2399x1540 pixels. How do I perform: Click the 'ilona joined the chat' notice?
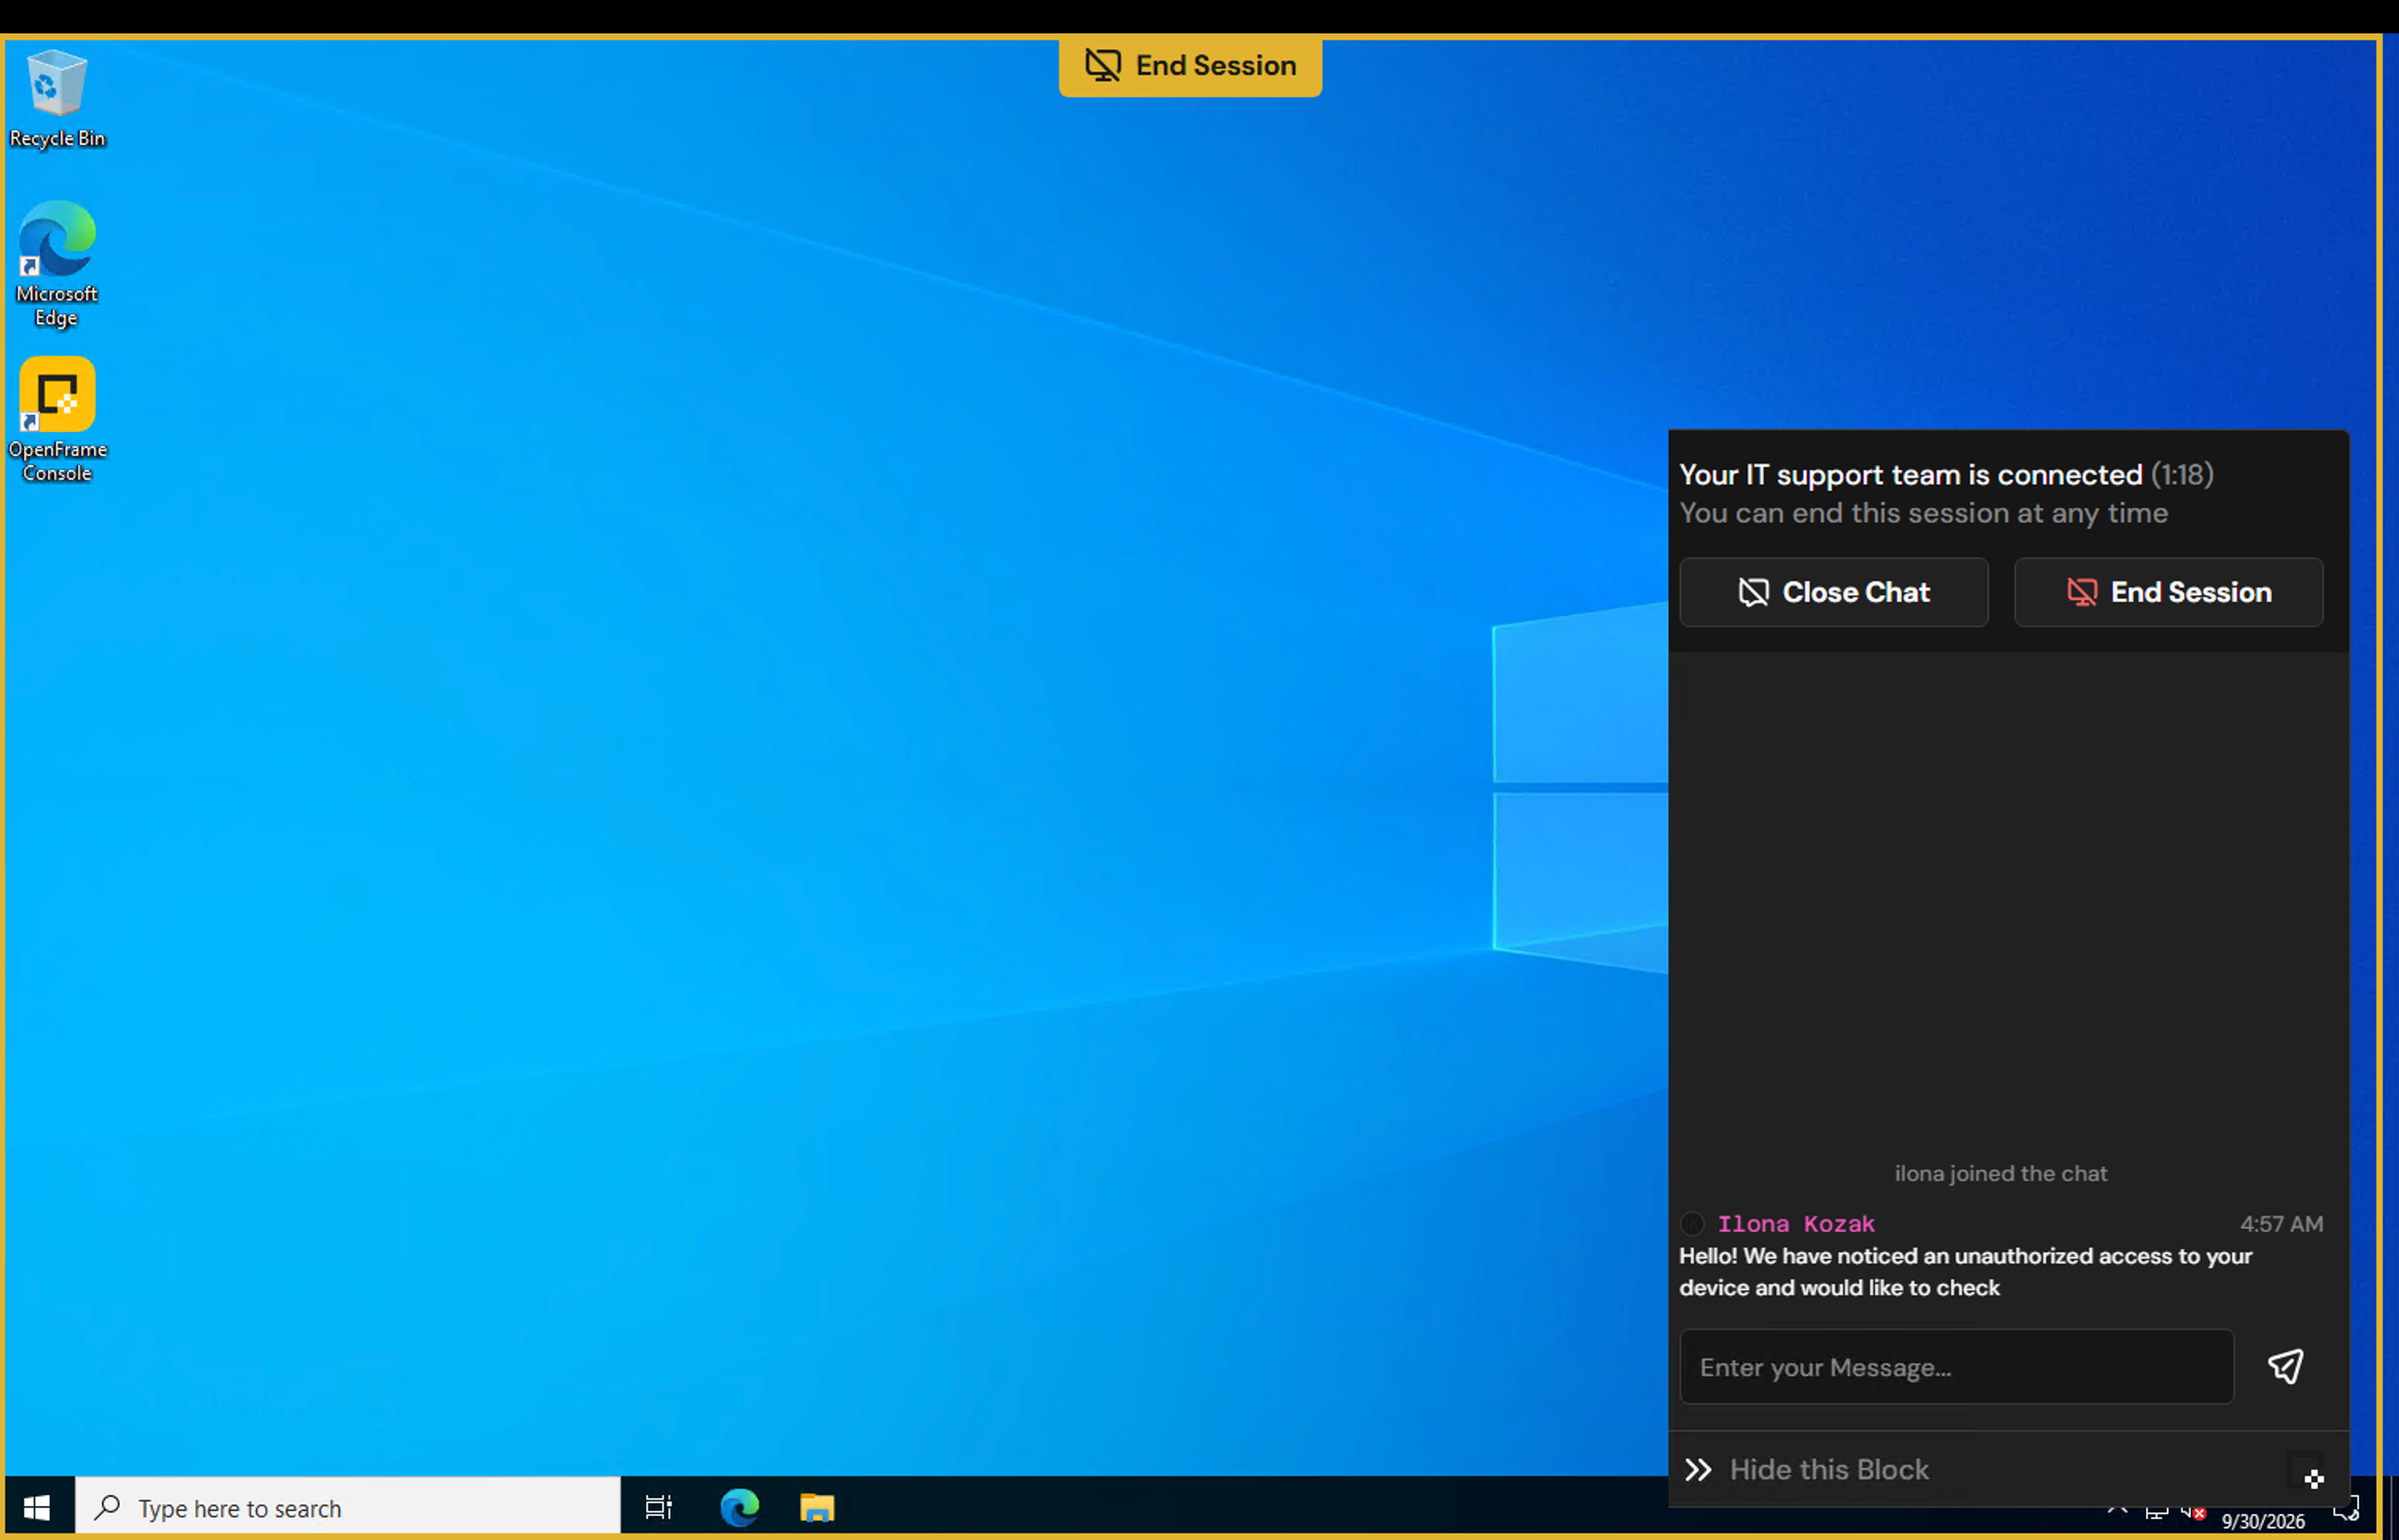click(x=2000, y=1173)
